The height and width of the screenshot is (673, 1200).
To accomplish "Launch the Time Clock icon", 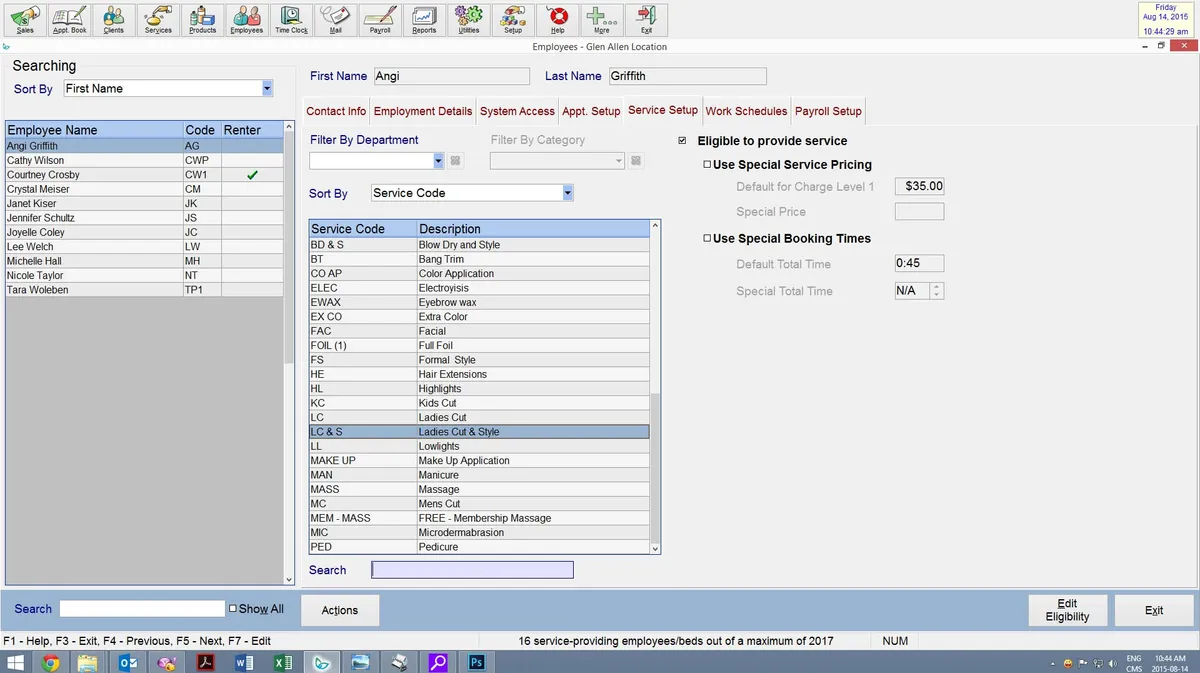I will (x=292, y=18).
